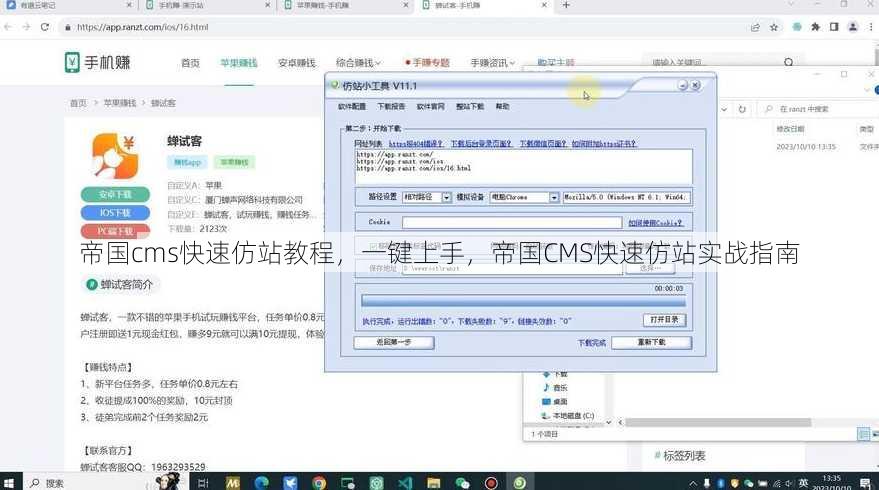Open WeChat from the taskbar
Viewport: 879px width, 490px height.
click(462, 483)
